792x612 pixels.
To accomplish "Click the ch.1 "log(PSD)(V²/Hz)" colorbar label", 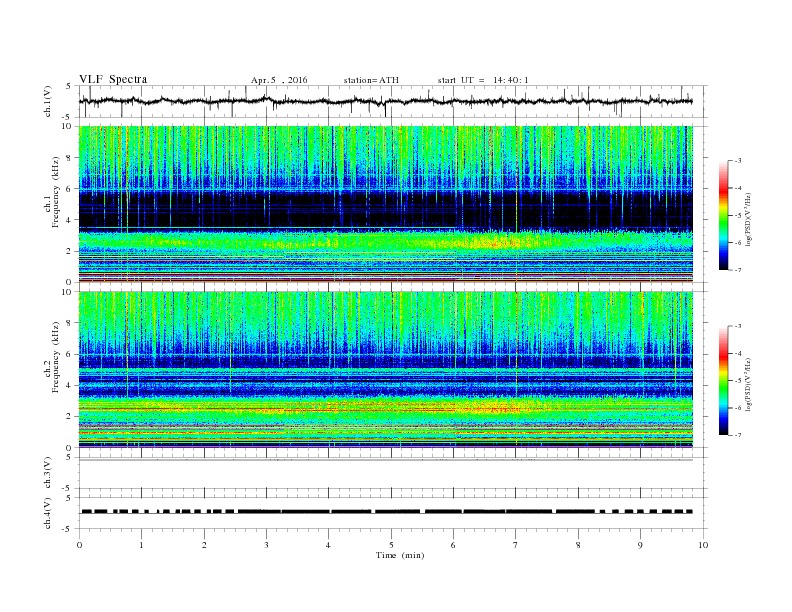I will click(749, 219).
